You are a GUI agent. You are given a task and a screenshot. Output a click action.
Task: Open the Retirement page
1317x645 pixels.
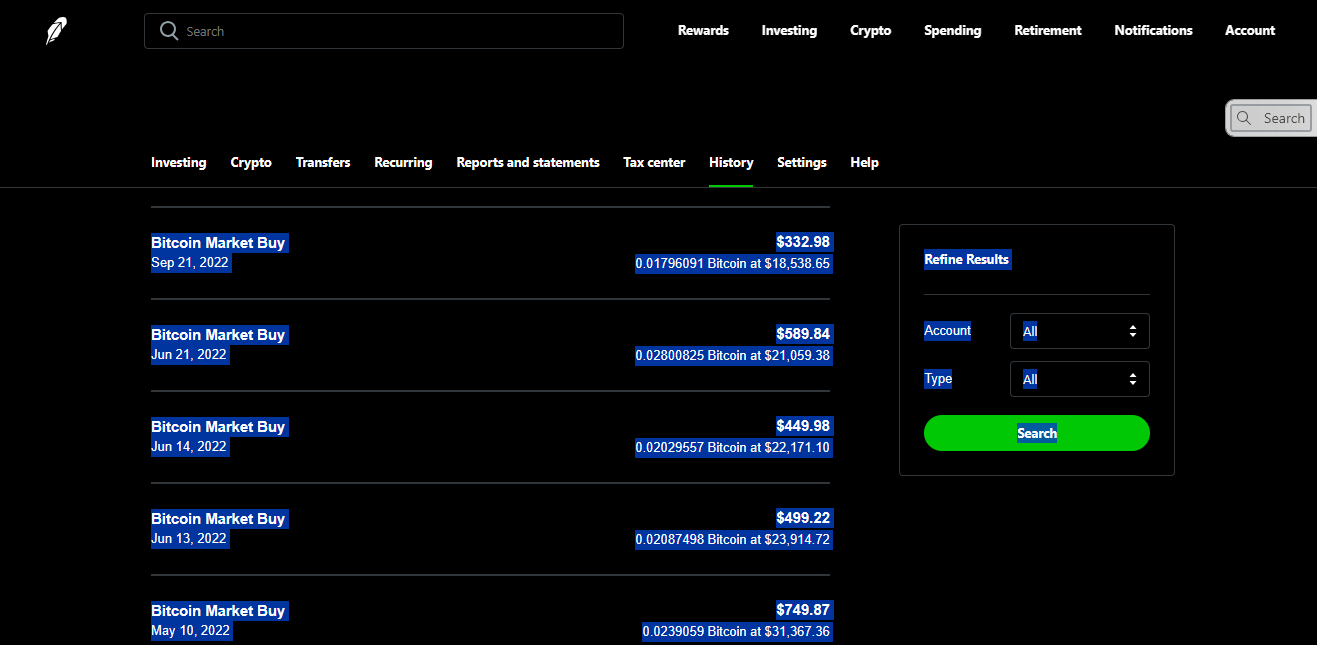coord(1047,31)
